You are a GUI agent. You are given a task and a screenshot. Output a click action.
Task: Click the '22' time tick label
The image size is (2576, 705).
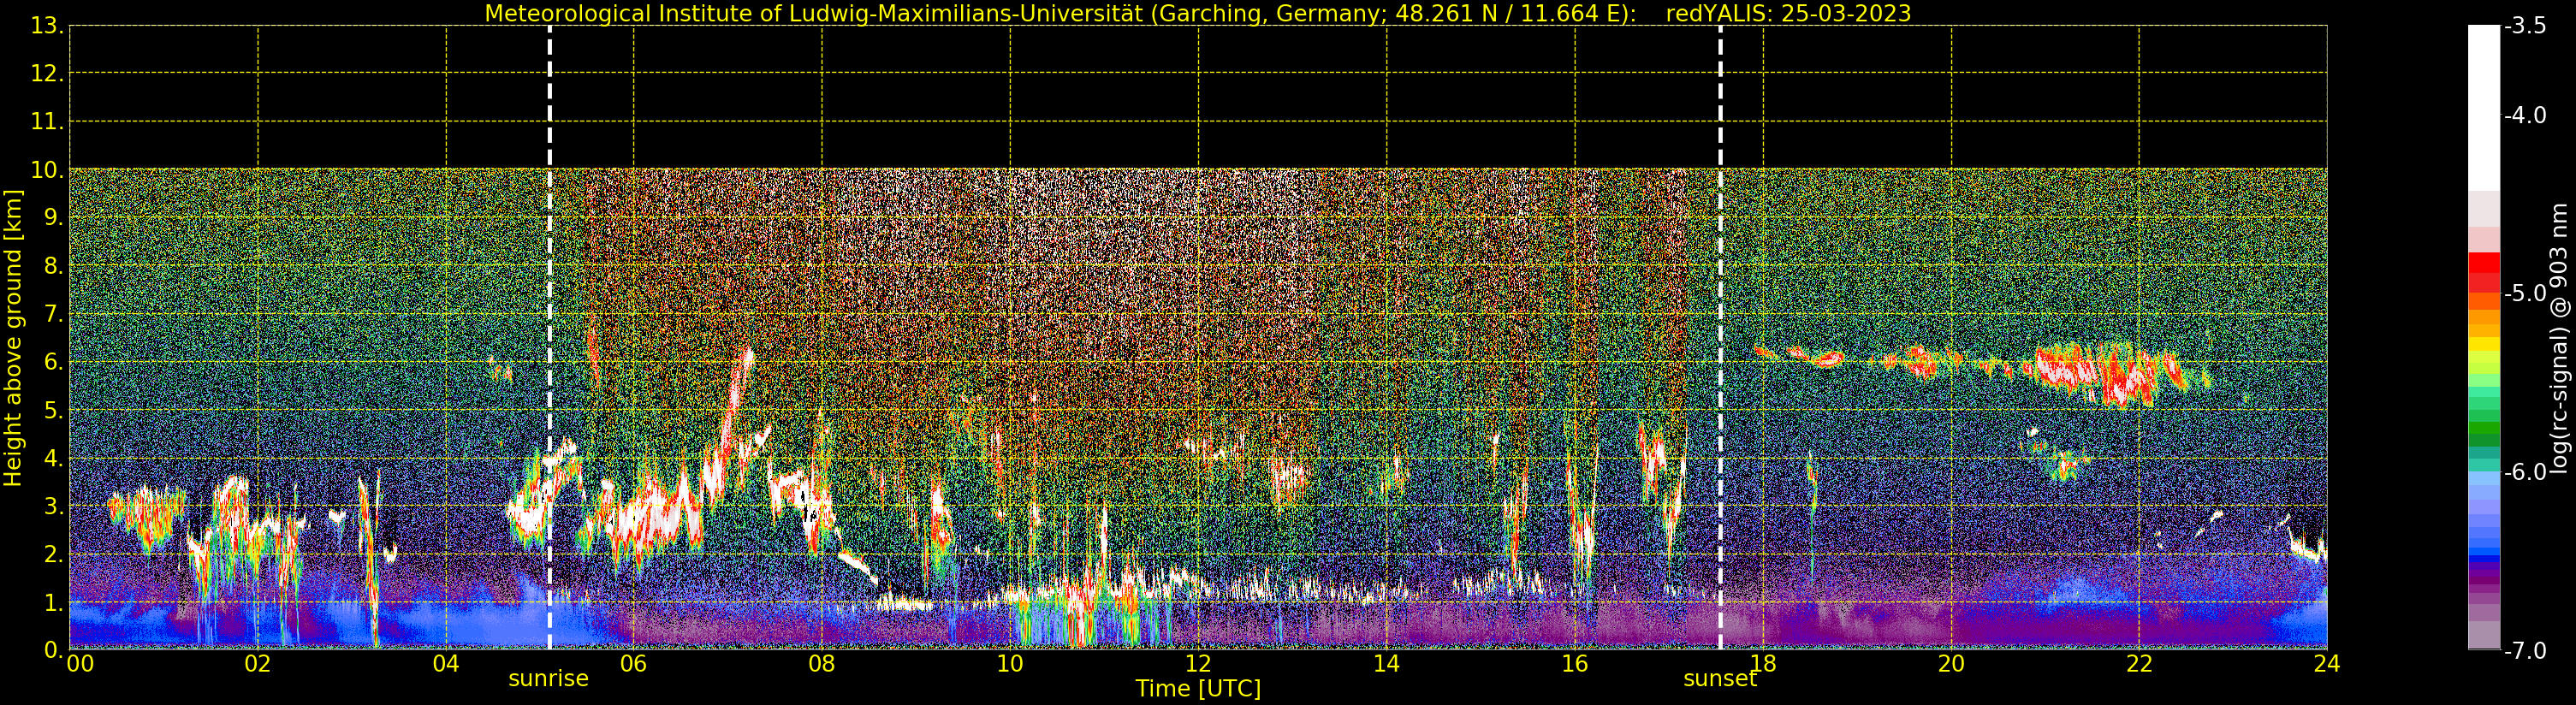[x=2139, y=664]
